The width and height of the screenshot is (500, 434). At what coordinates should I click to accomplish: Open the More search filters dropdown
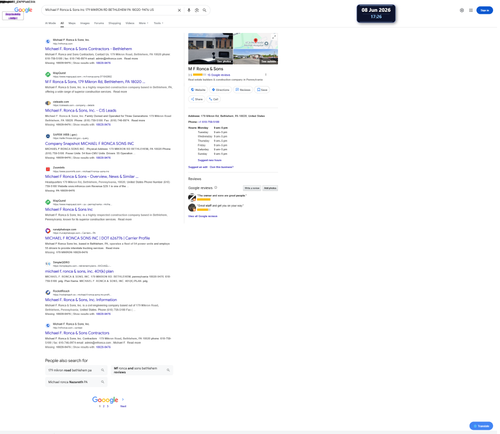(142, 23)
